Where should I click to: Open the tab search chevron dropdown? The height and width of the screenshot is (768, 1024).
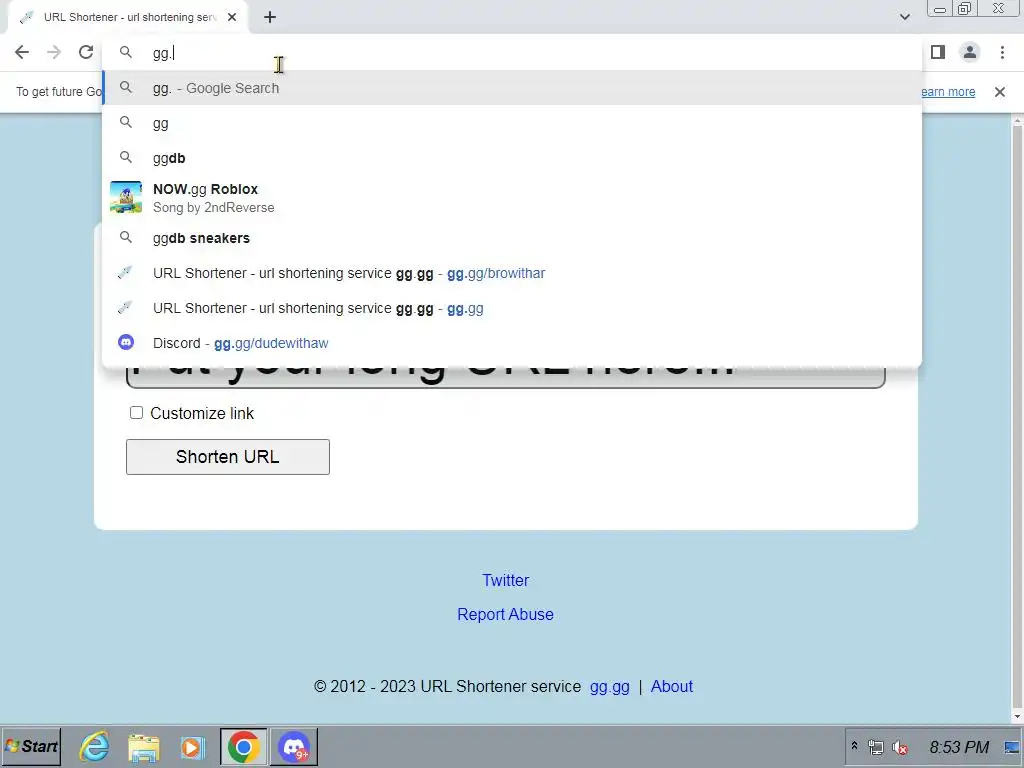904,17
